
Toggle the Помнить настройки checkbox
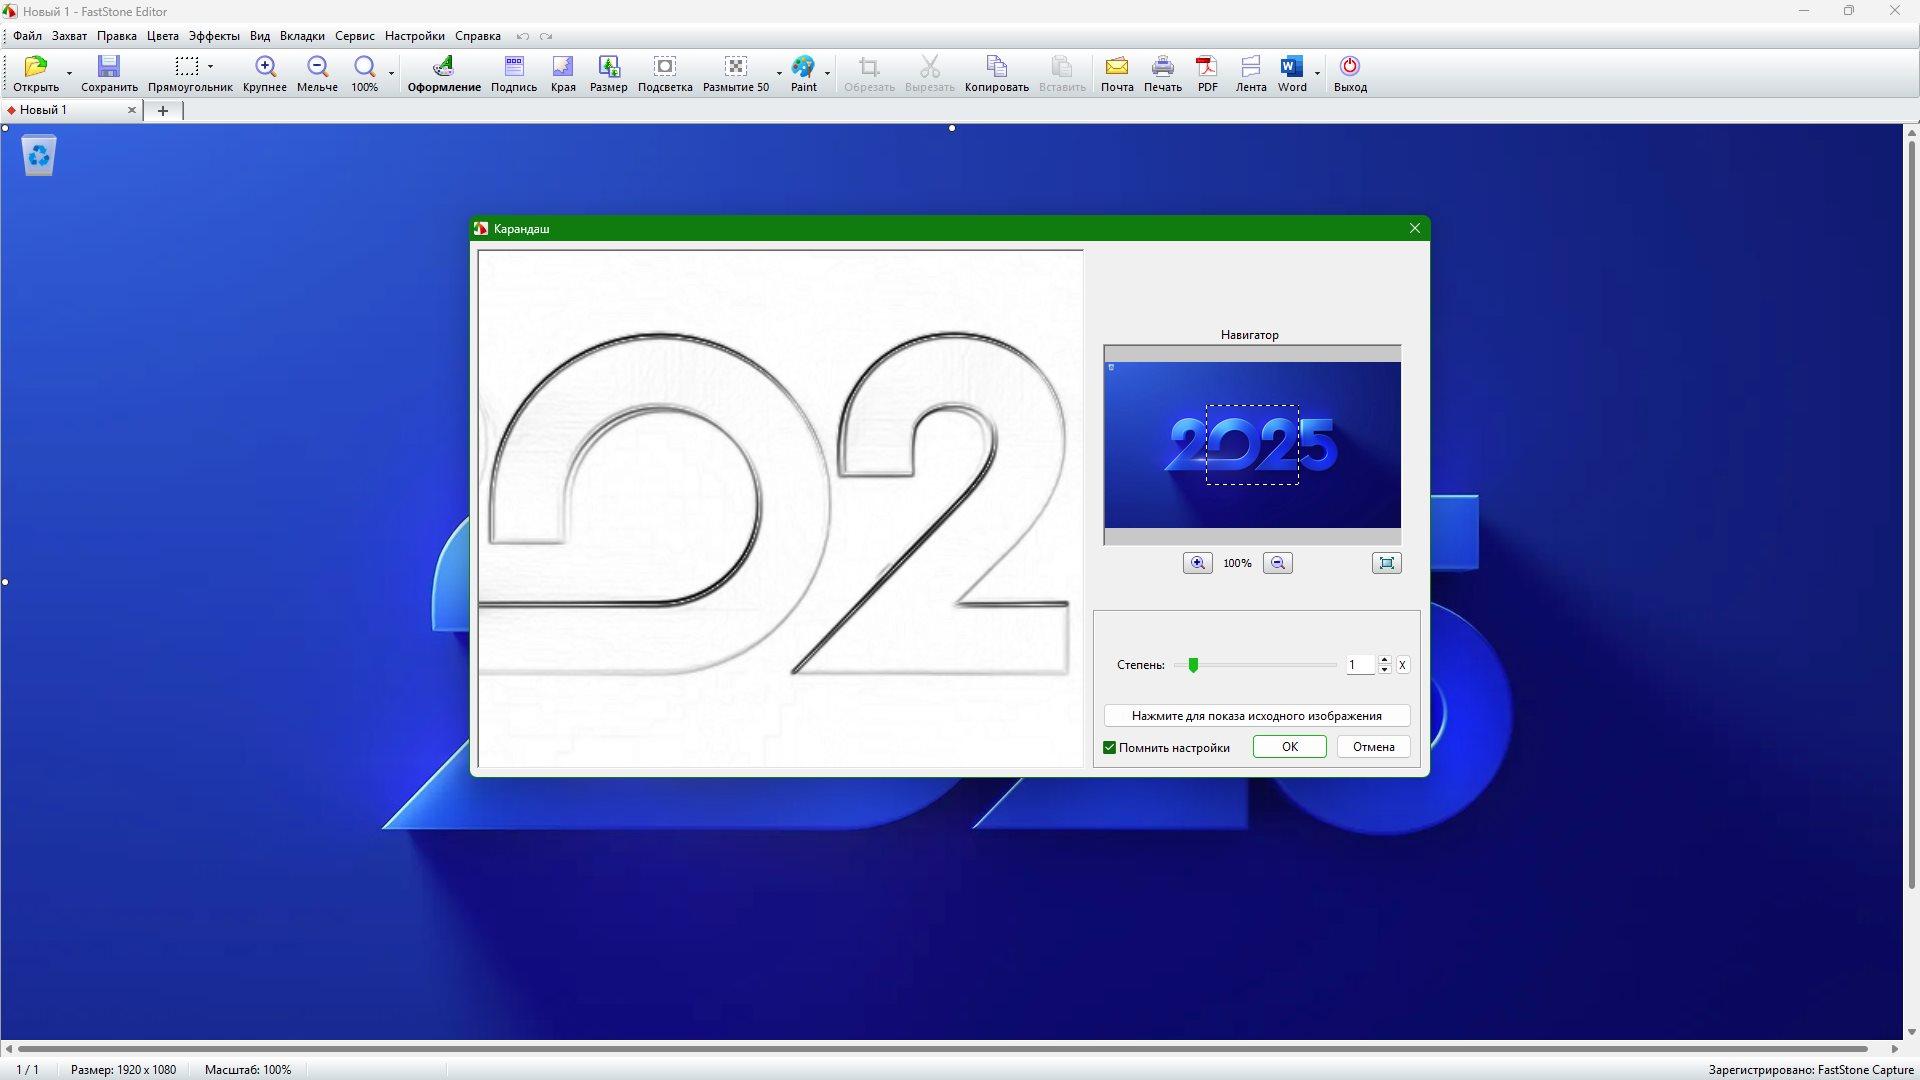pyautogui.click(x=1110, y=748)
